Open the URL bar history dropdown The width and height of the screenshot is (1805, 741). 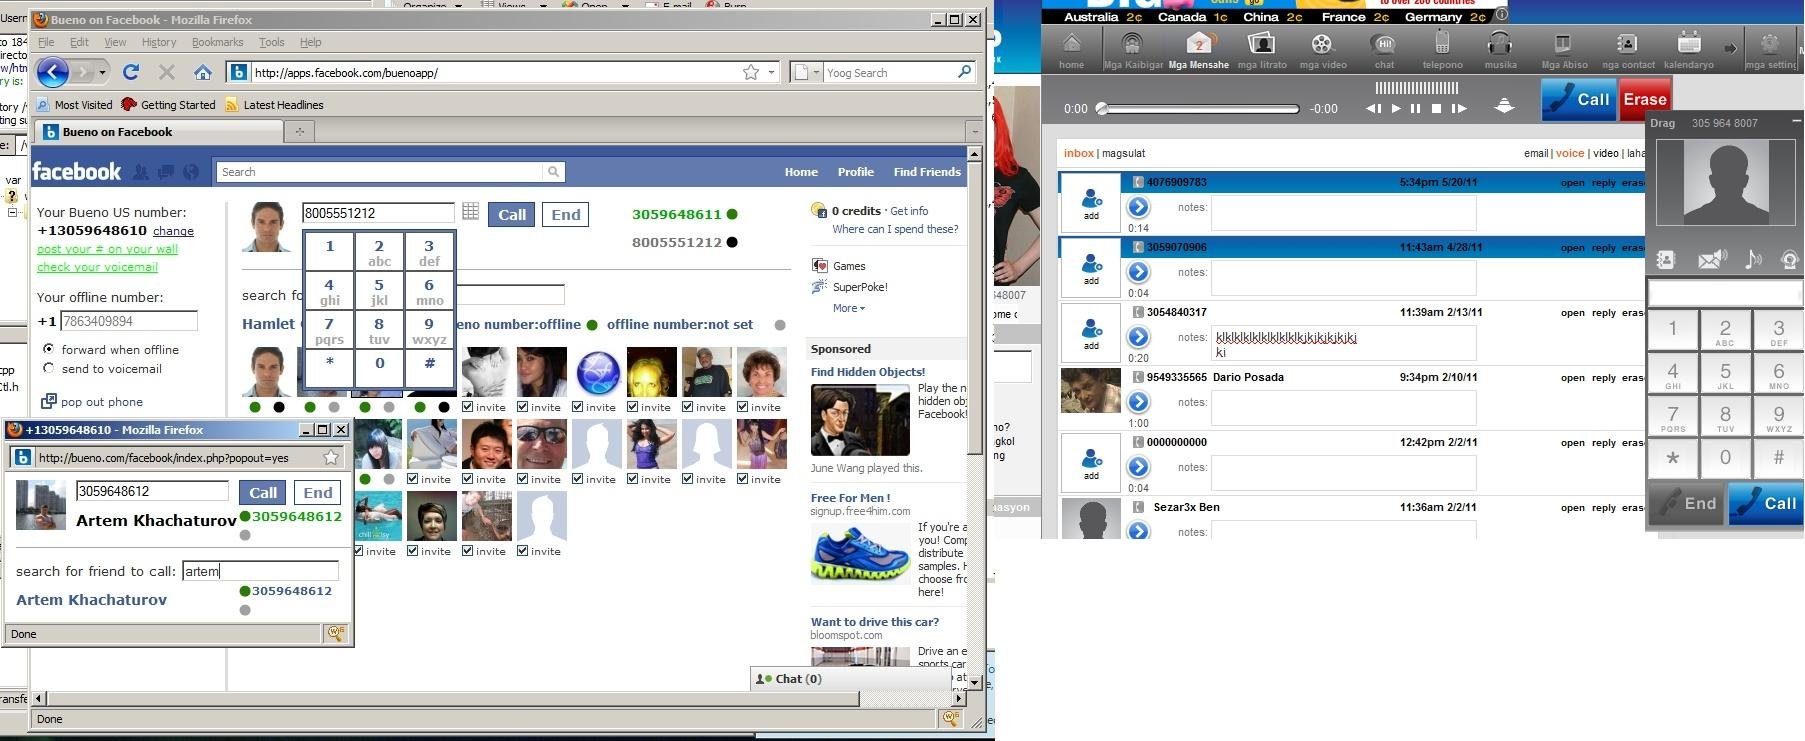(x=771, y=72)
